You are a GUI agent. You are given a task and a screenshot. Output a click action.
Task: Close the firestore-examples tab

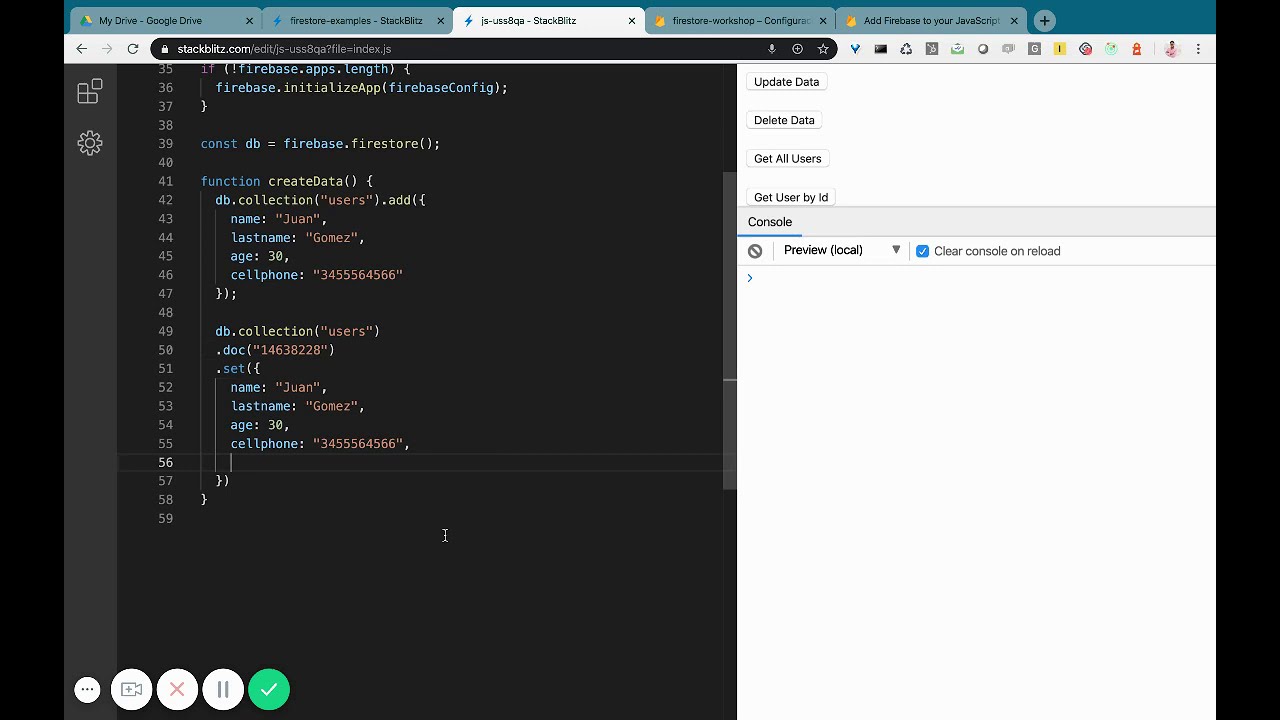click(440, 21)
